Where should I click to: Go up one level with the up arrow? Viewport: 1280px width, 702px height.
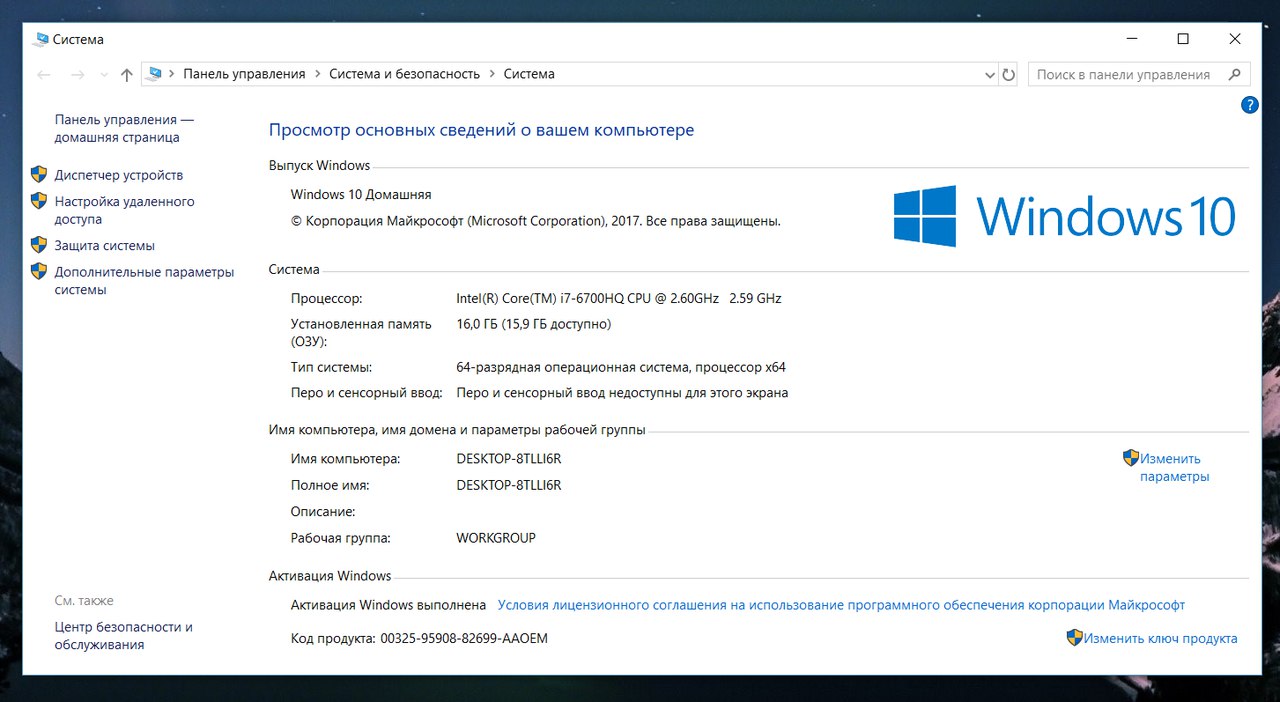(127, 74)
